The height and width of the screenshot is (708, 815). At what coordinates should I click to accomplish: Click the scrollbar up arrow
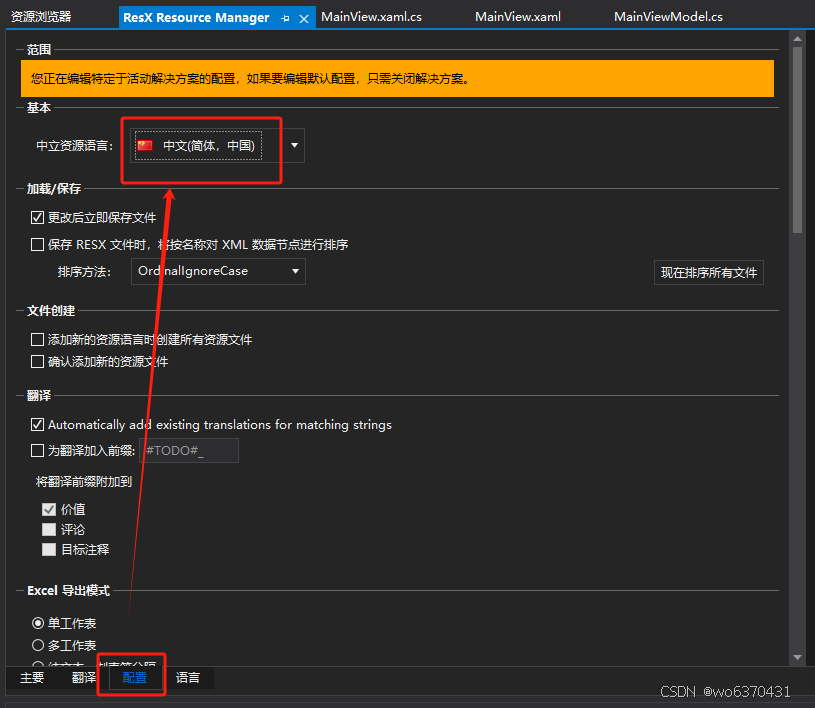coord(797,38)
